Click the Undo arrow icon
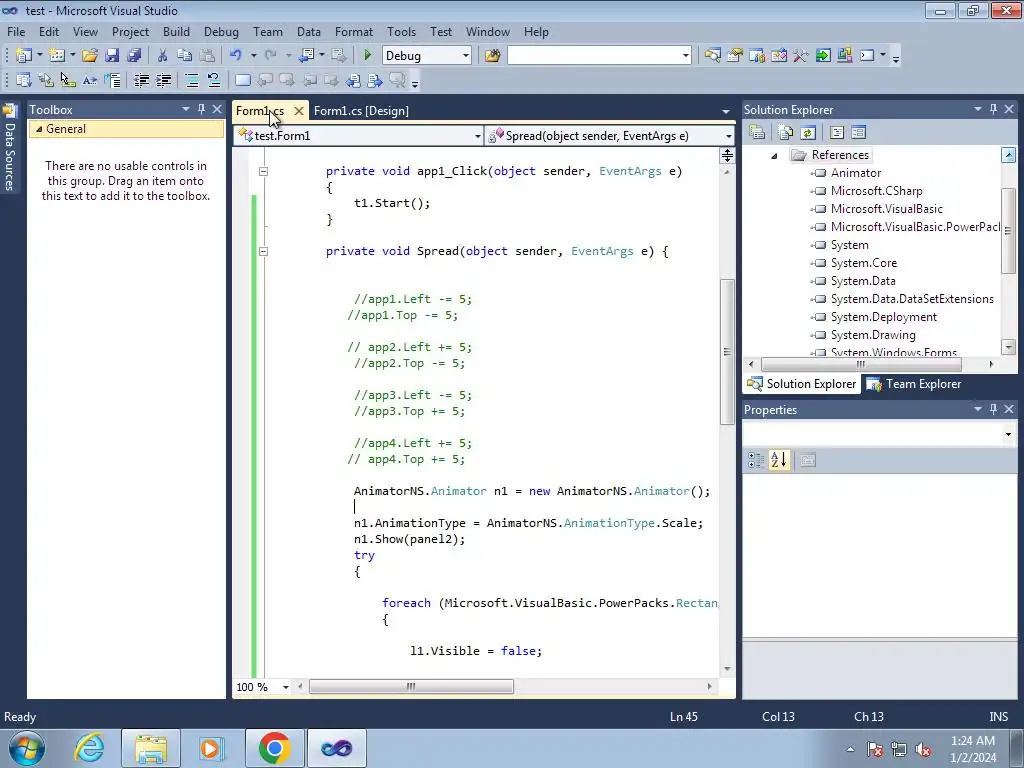 pos(236,56)
